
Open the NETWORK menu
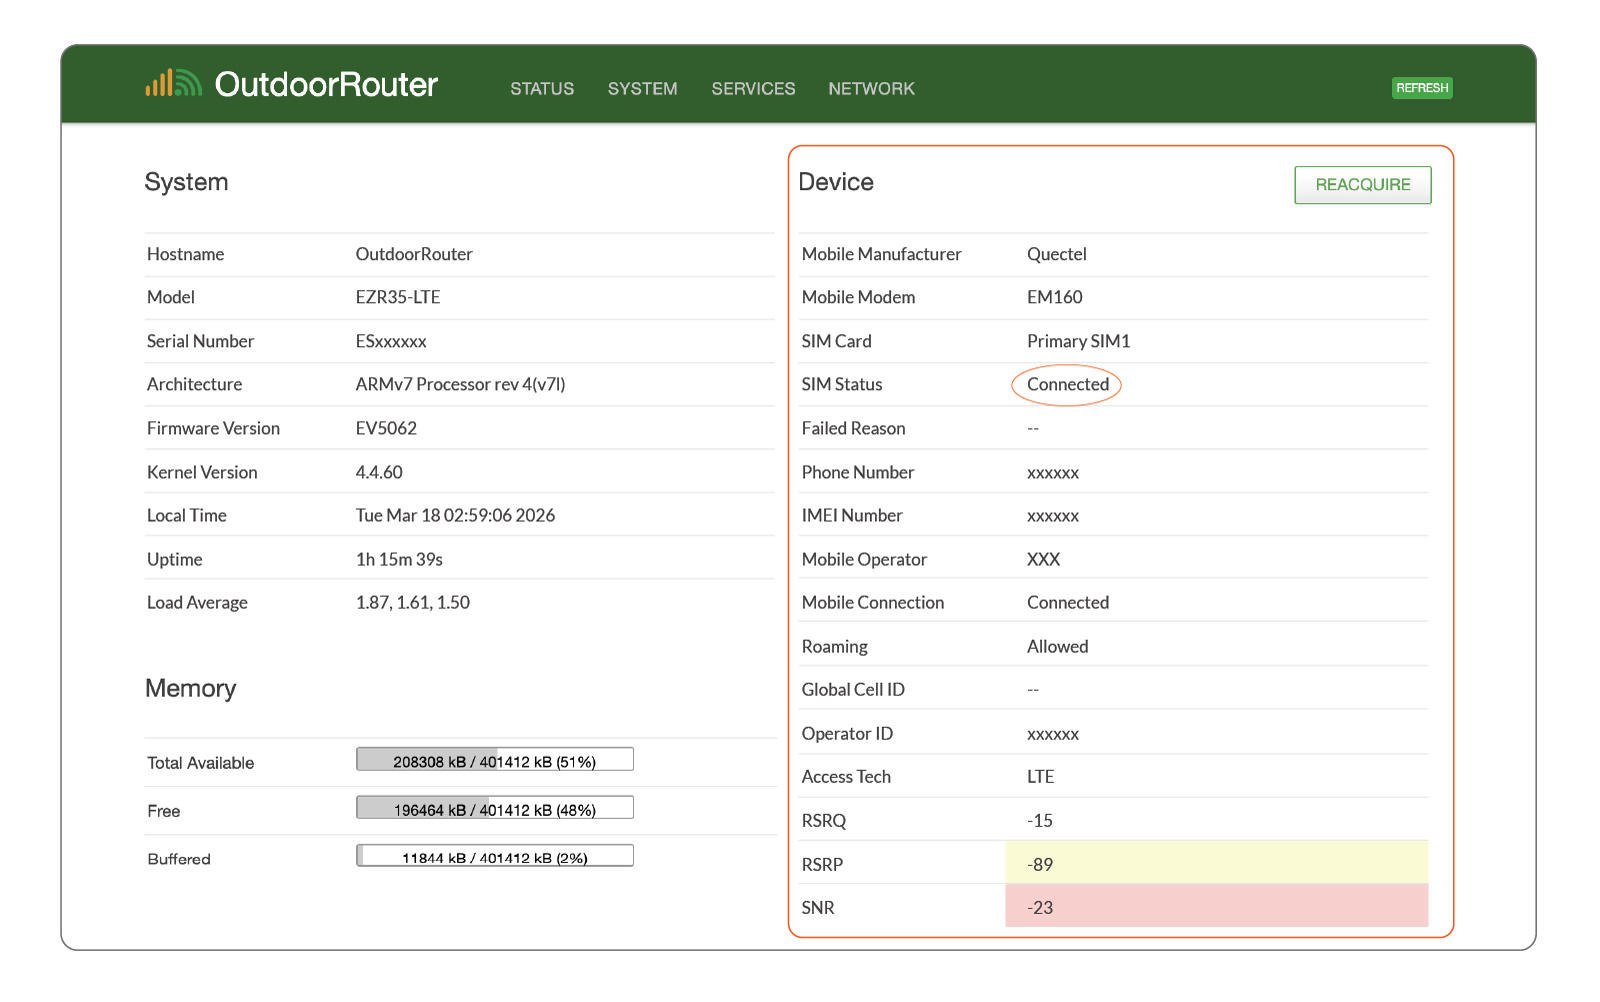[871, 89]
